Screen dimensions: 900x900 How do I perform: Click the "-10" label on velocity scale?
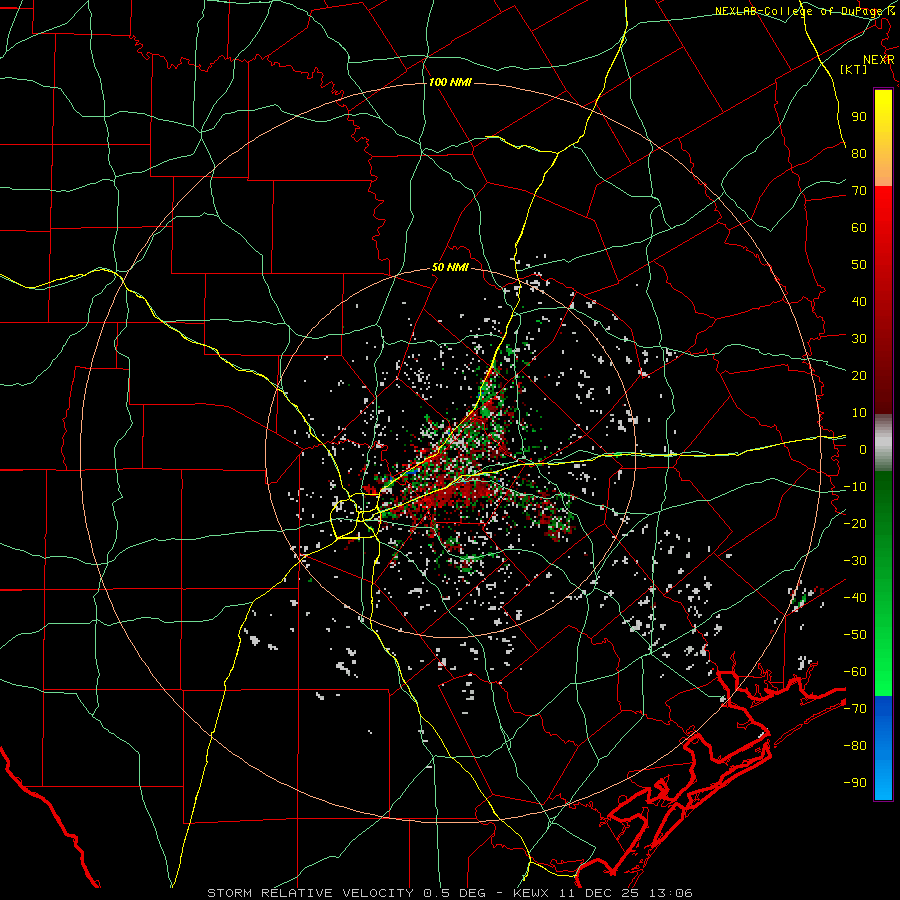coord(855,487)
